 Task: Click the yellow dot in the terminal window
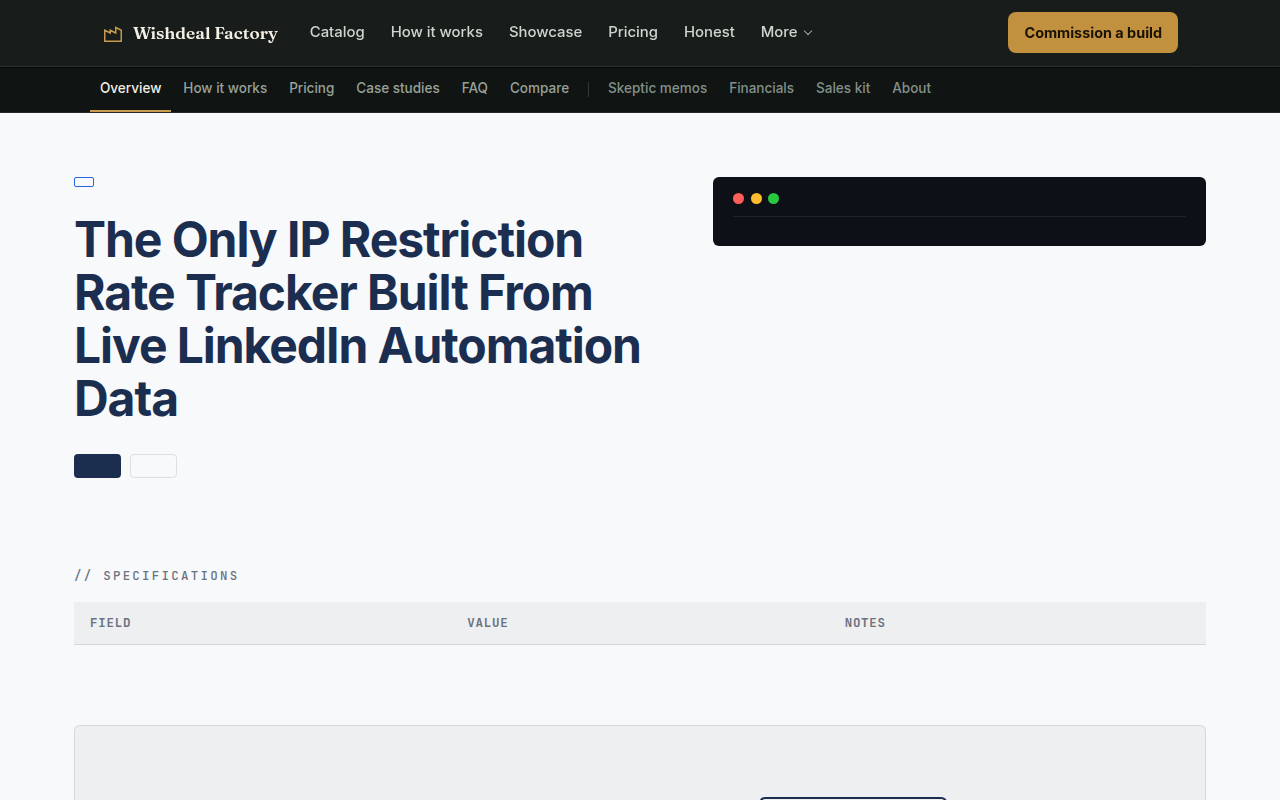pos(756,199)
